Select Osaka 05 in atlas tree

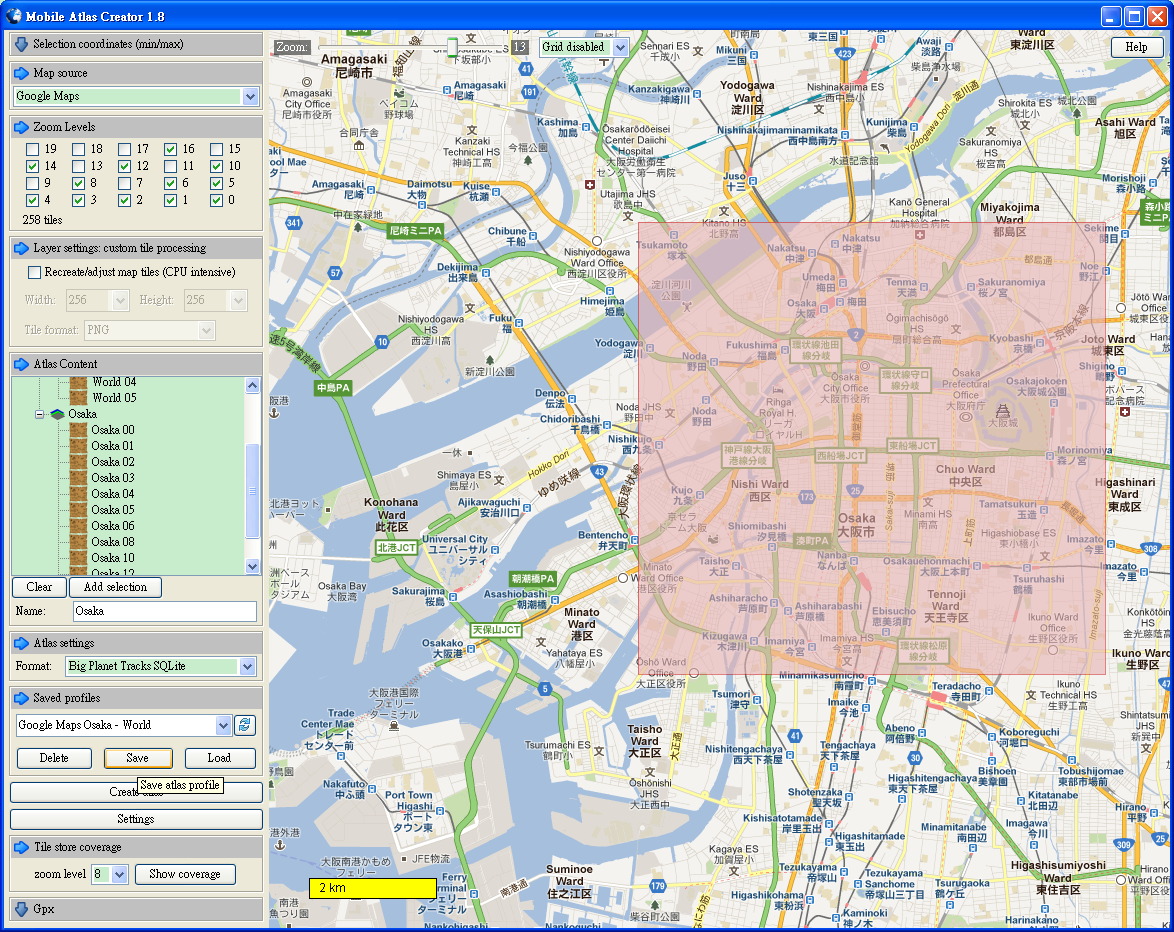click(113, 510)
